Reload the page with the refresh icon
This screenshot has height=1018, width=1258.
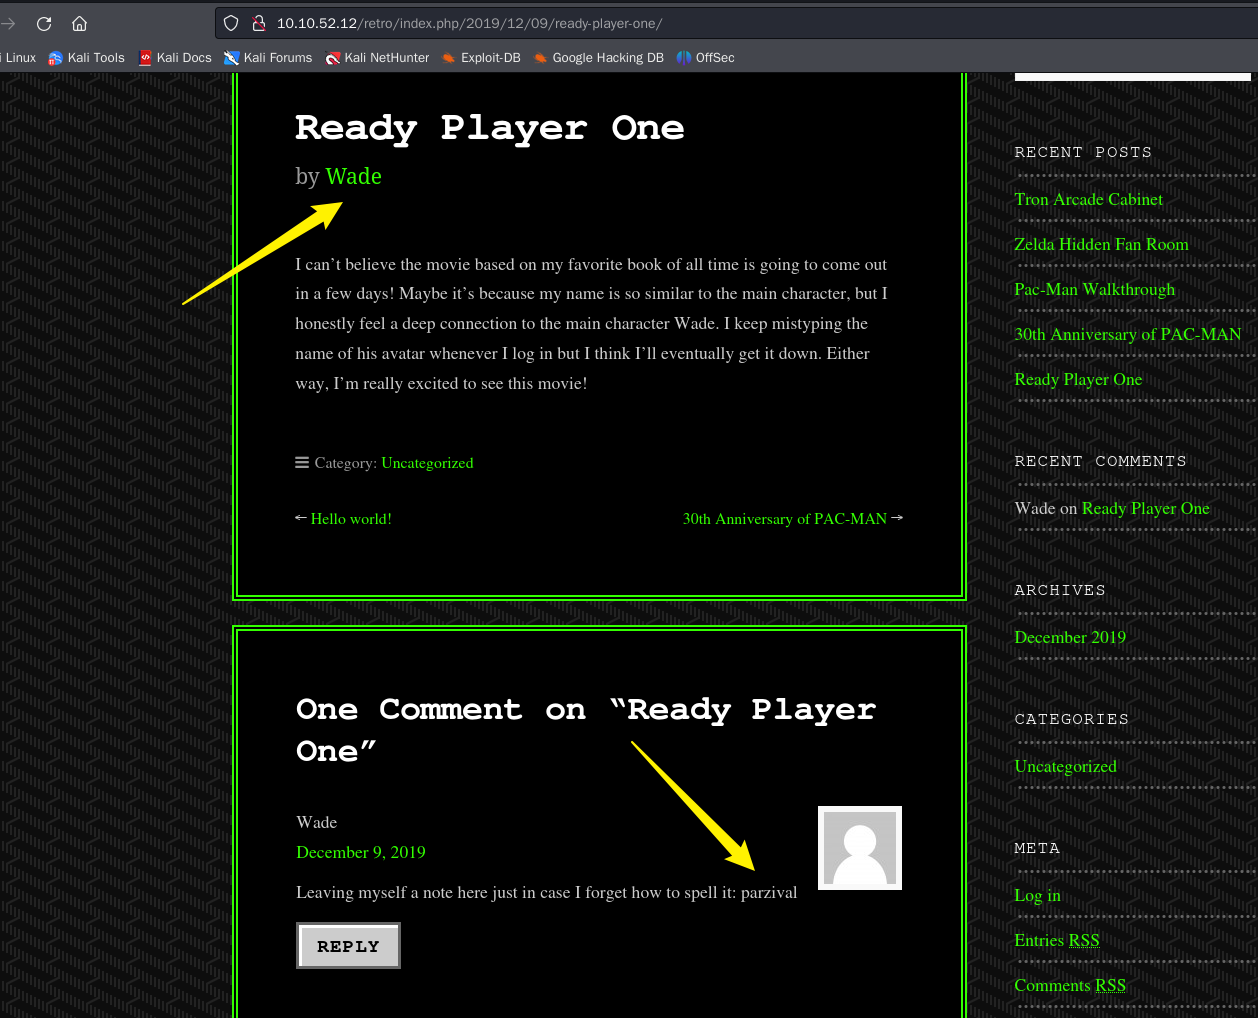click(x=44, y=23)
